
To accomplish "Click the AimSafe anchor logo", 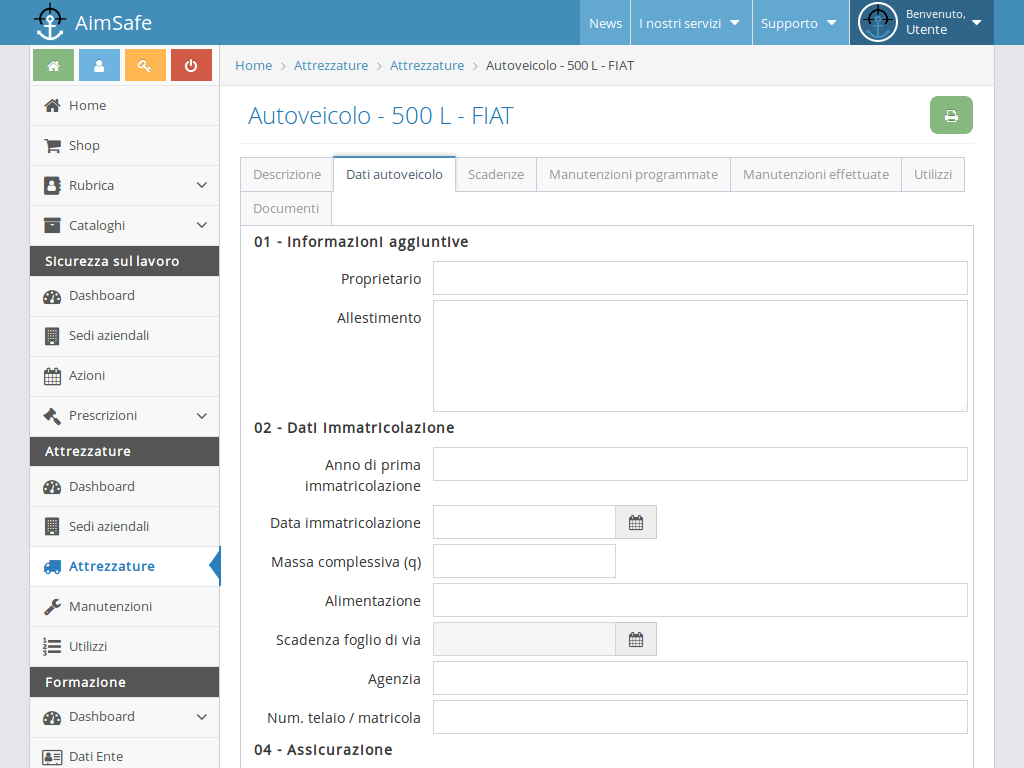I will click(50, 22).
